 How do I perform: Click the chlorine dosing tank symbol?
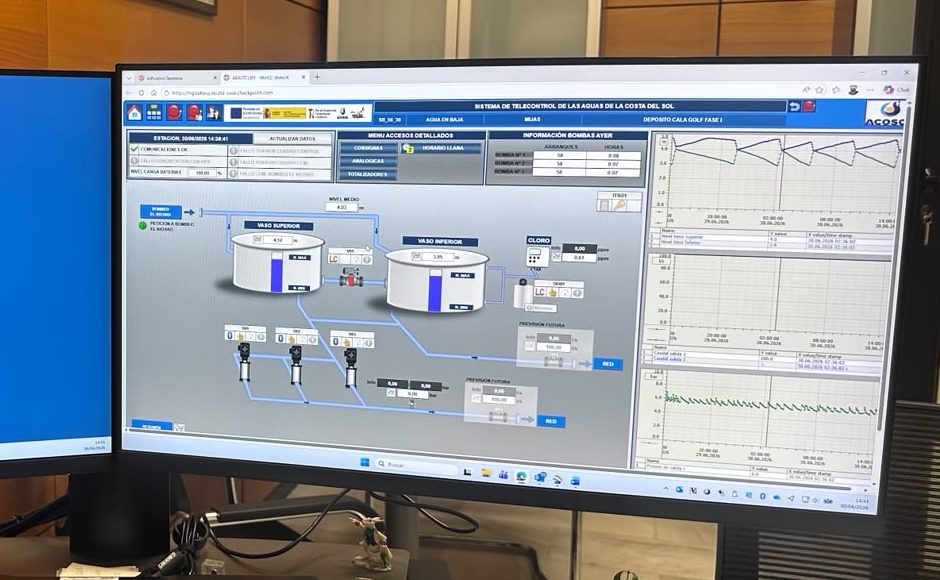pyautogui.click(x=523, y=294)
